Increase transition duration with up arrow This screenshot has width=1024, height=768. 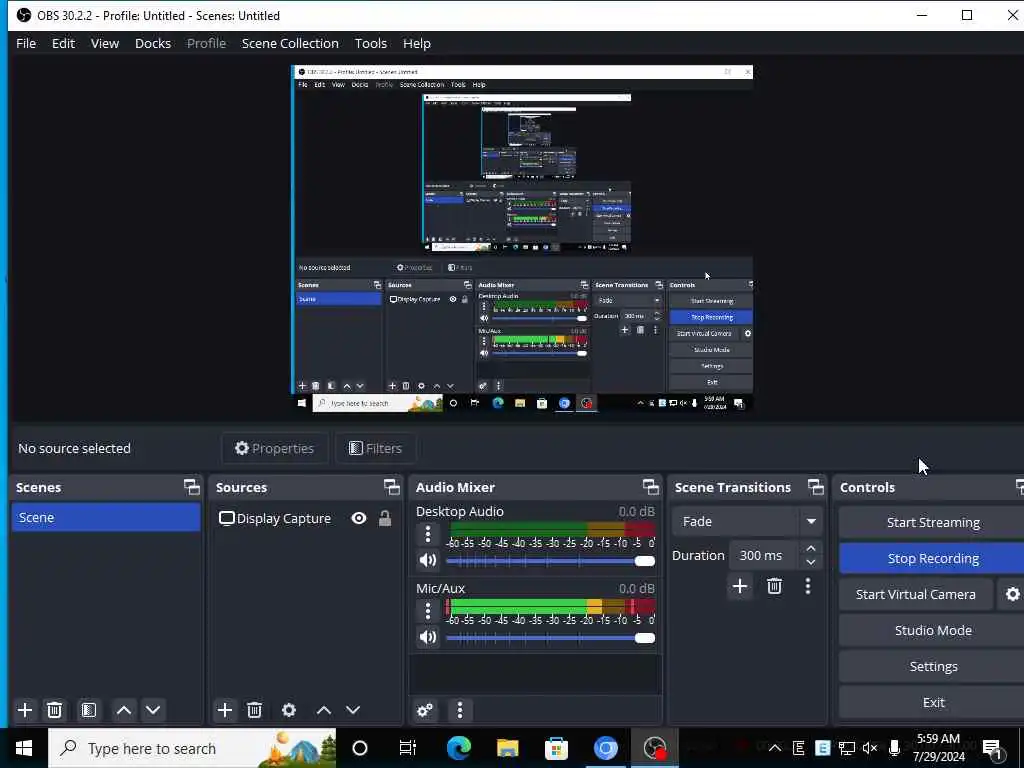point(811,549)
